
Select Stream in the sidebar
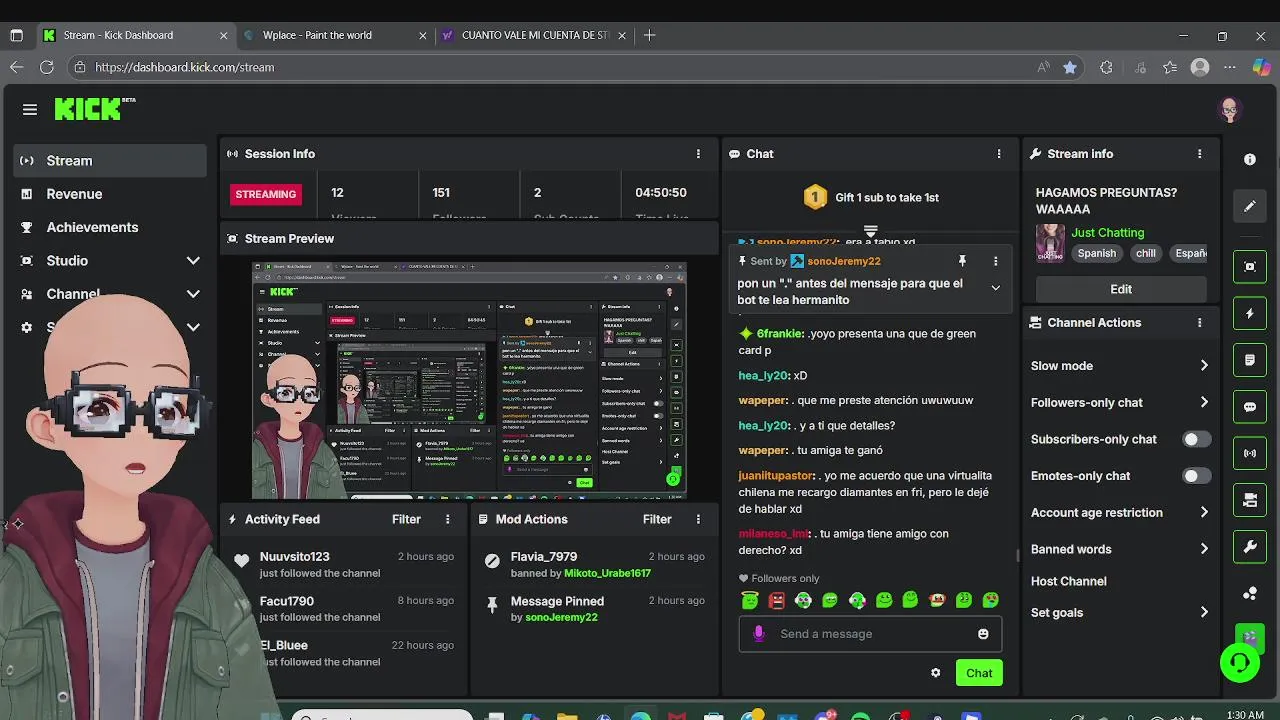[x=110, y=160]
